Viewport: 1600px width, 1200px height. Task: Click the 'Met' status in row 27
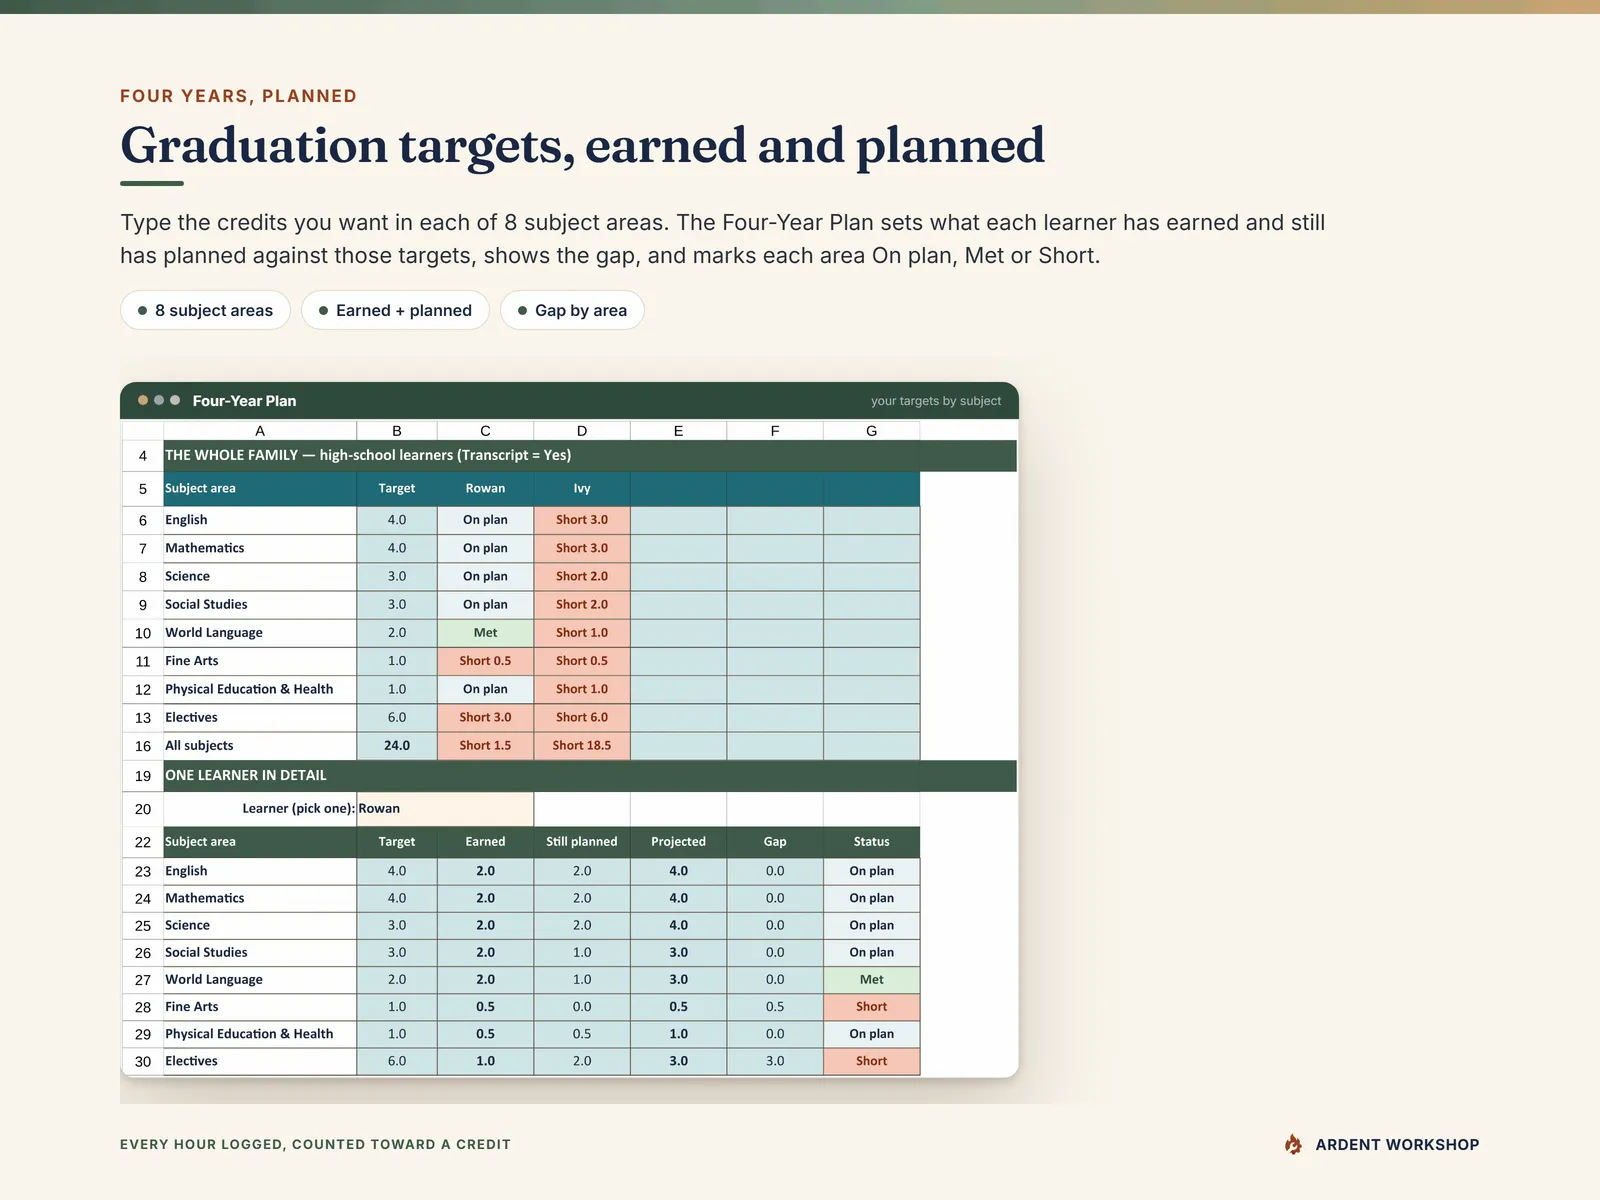pos(871,980)
